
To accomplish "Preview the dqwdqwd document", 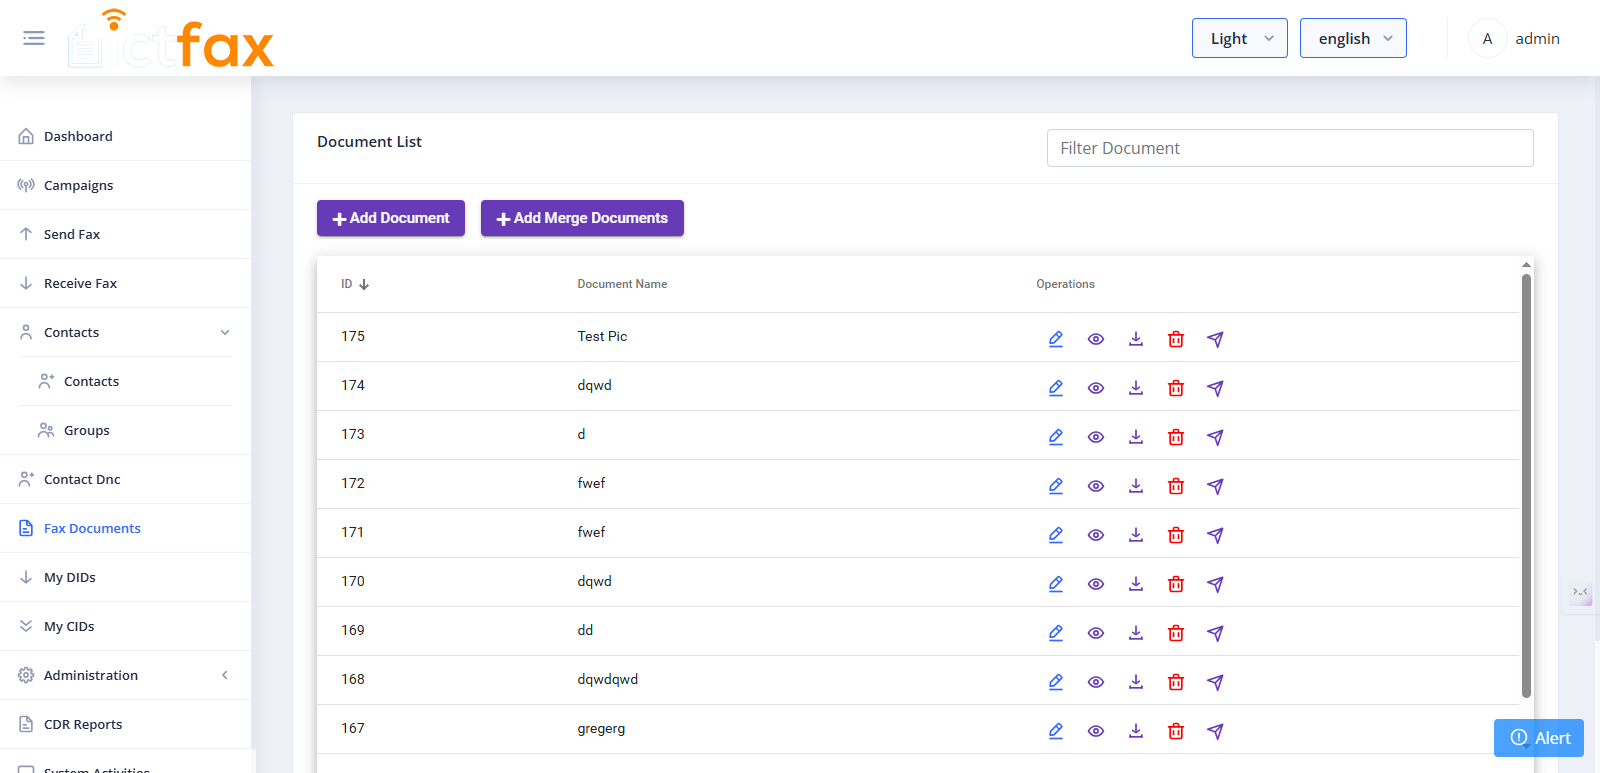I will pos(1096,682).
